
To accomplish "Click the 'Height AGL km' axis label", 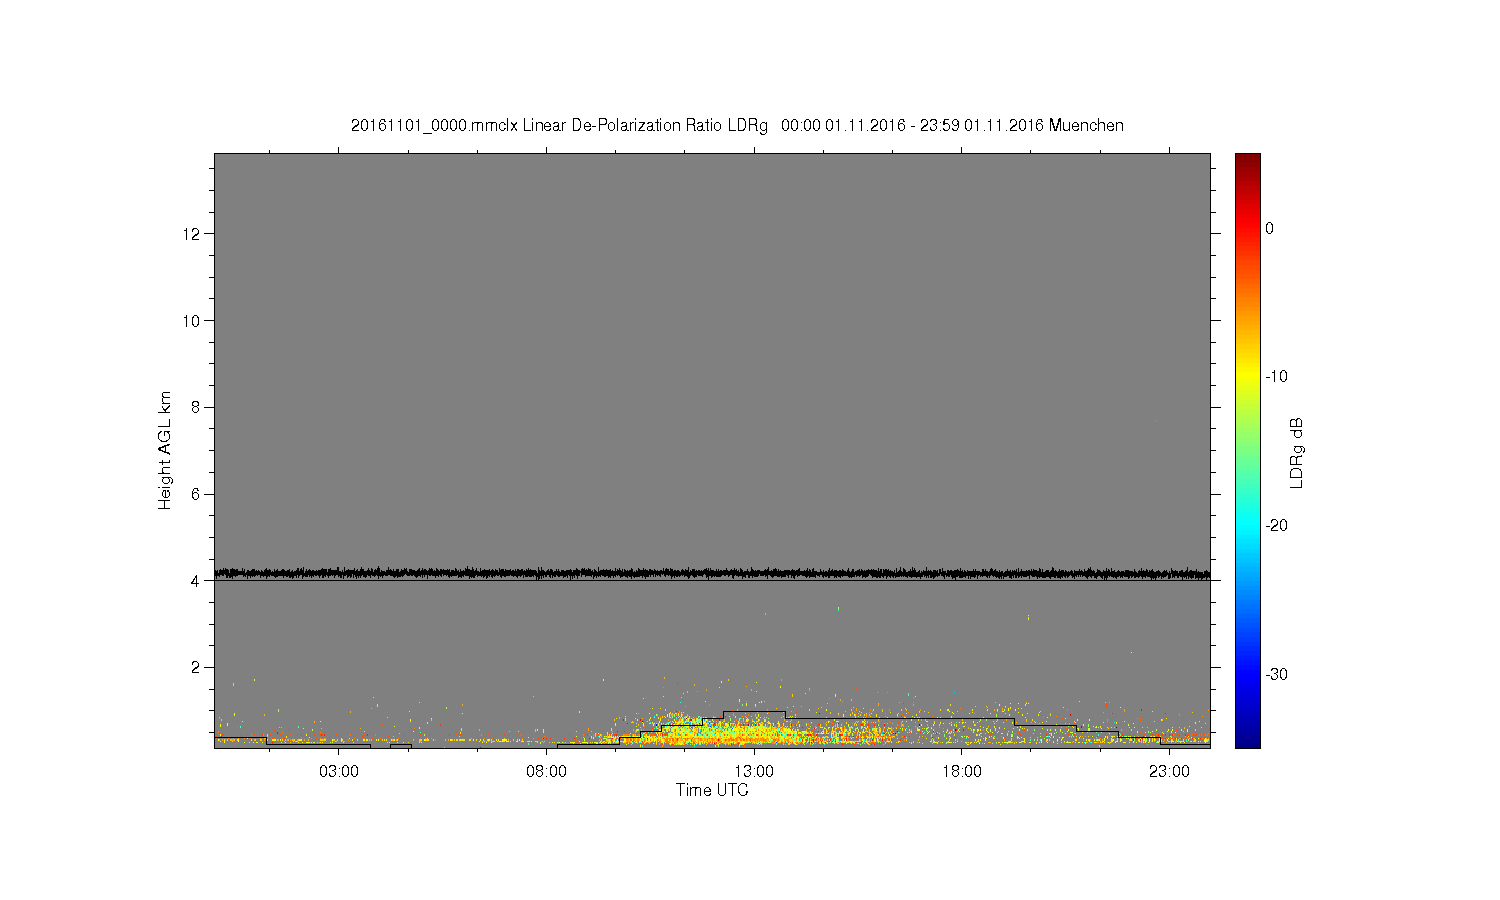I will point(165,451).
